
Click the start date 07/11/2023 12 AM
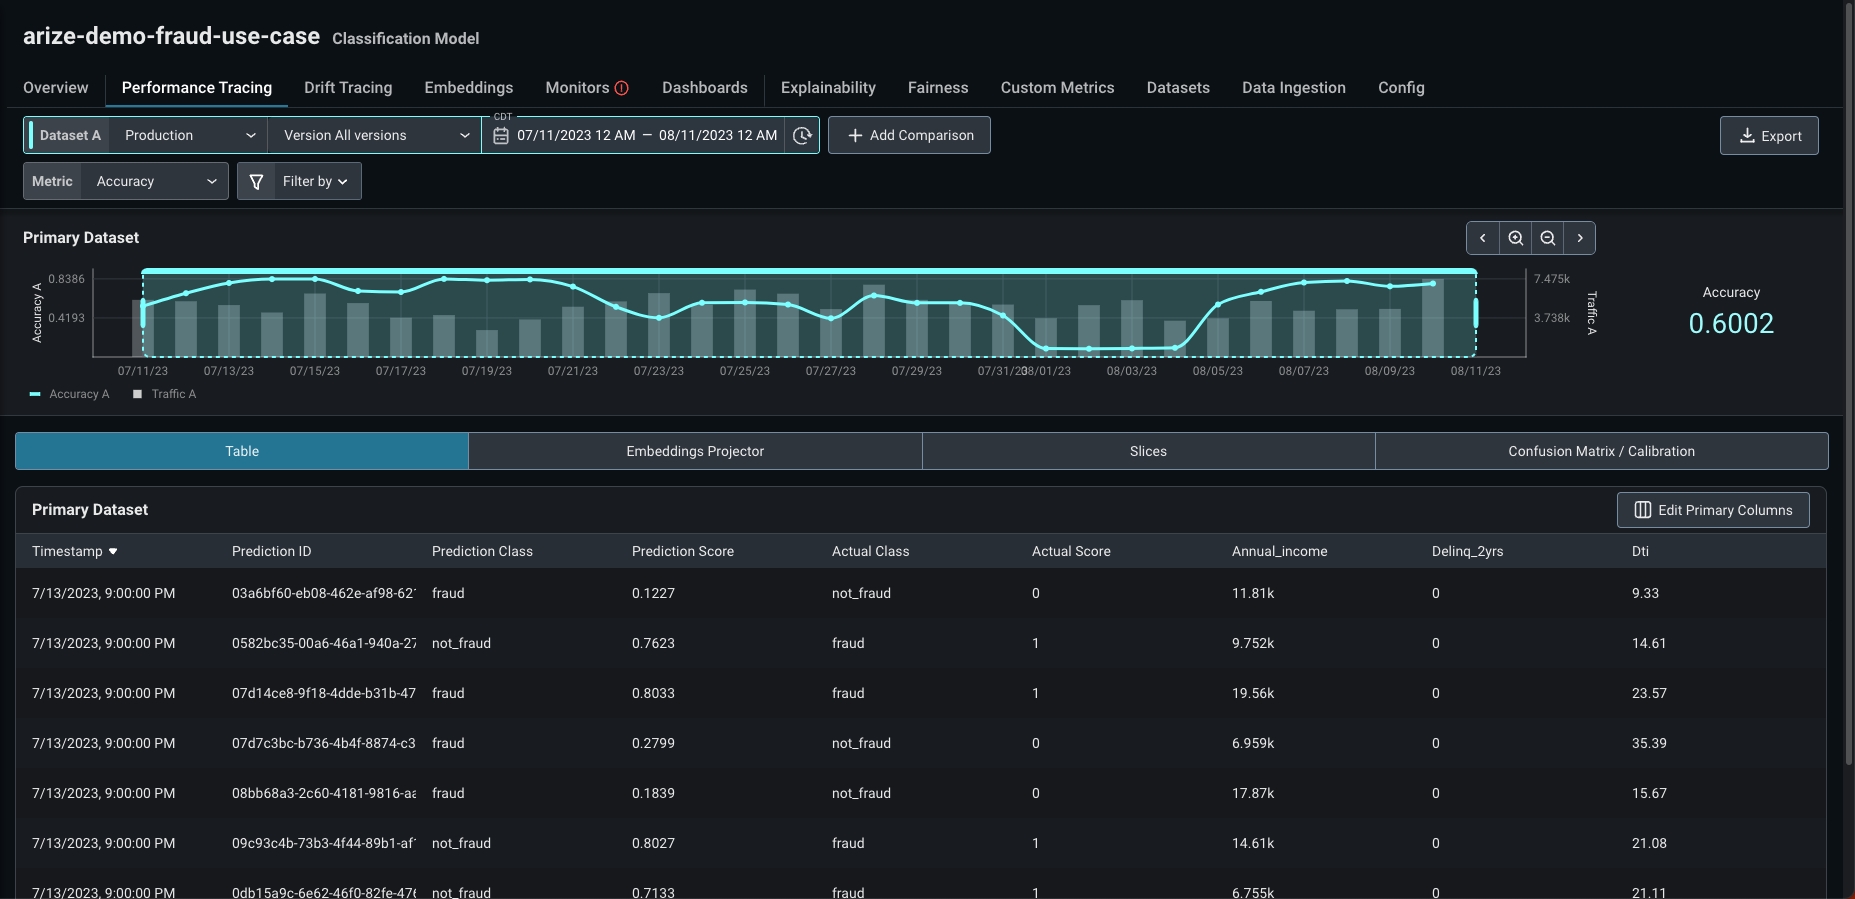coord(576,135)
